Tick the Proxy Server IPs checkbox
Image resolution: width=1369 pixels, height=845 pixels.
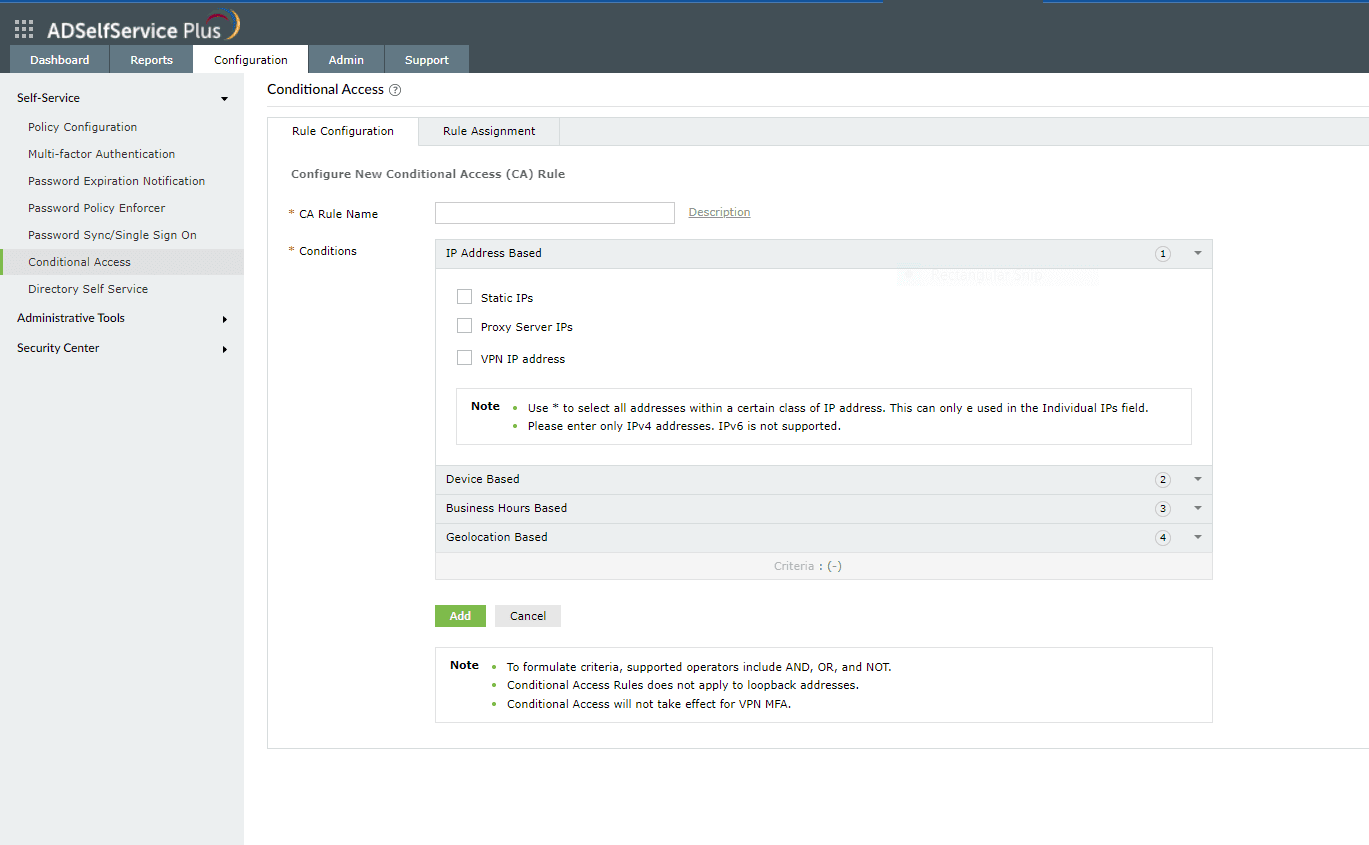[x=464, y=326]
